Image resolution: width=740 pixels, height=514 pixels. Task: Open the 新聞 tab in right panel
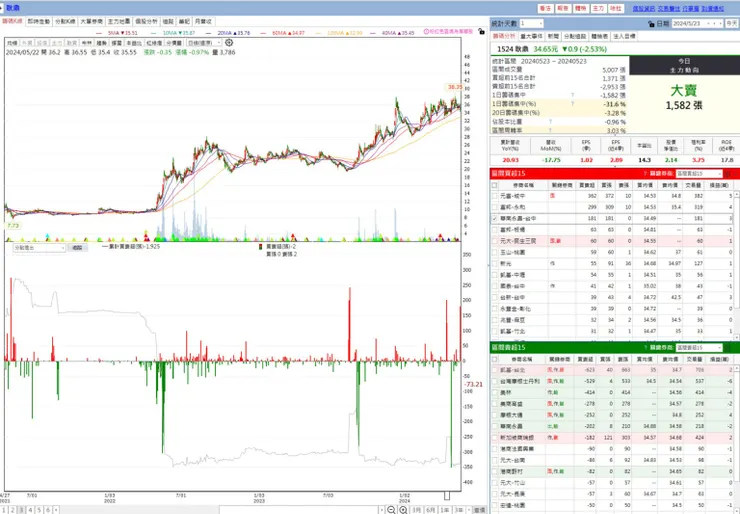point(553,36)
